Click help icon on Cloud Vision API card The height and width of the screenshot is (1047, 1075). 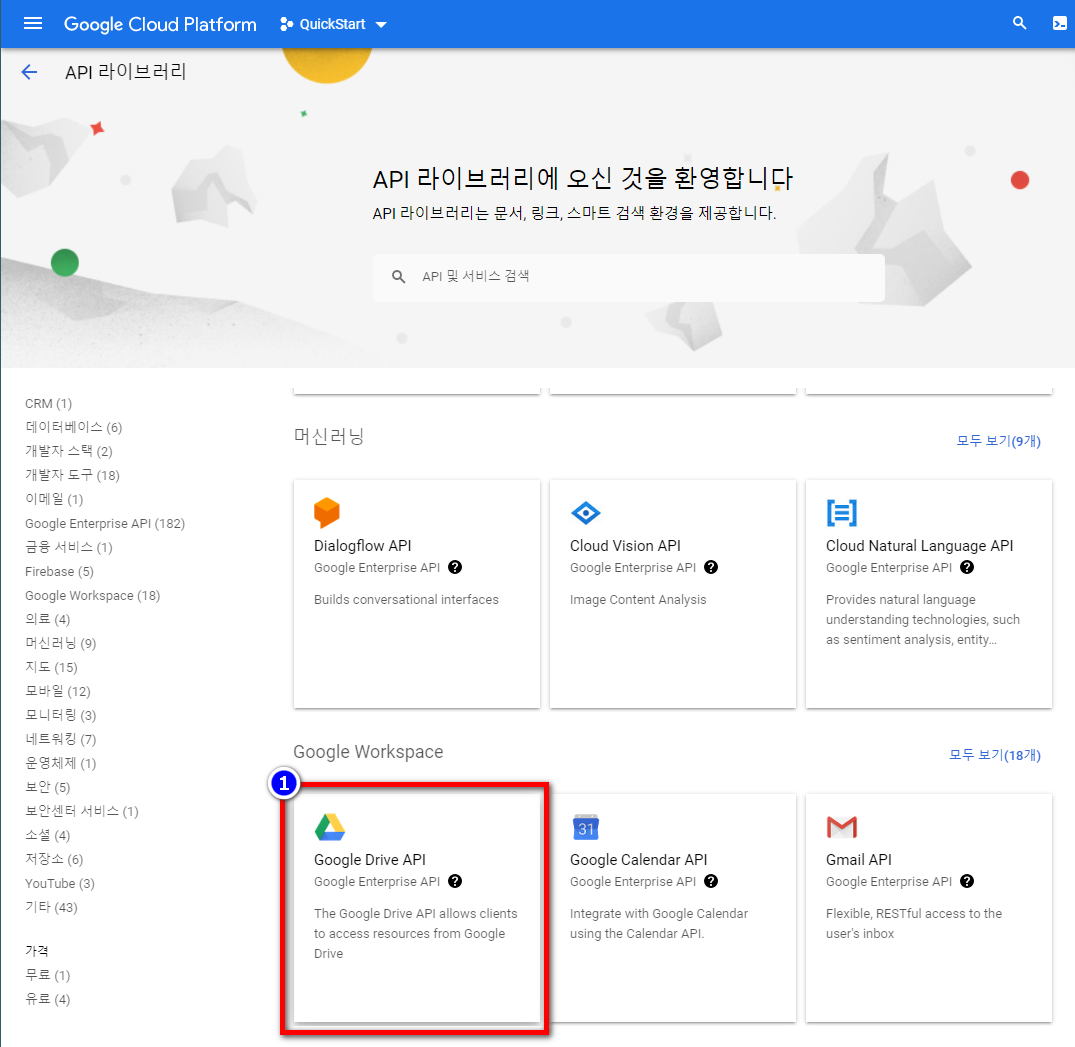click(x=711, y=567)
